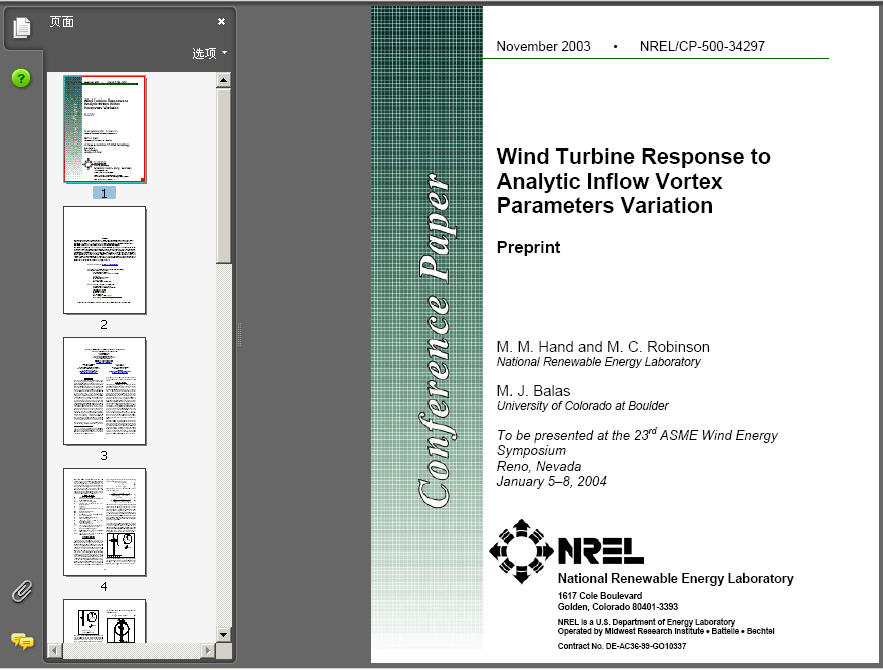The image size is (883, 670).
Task: Click '1617 Cole Boulevard' address line
Action: 600,596
